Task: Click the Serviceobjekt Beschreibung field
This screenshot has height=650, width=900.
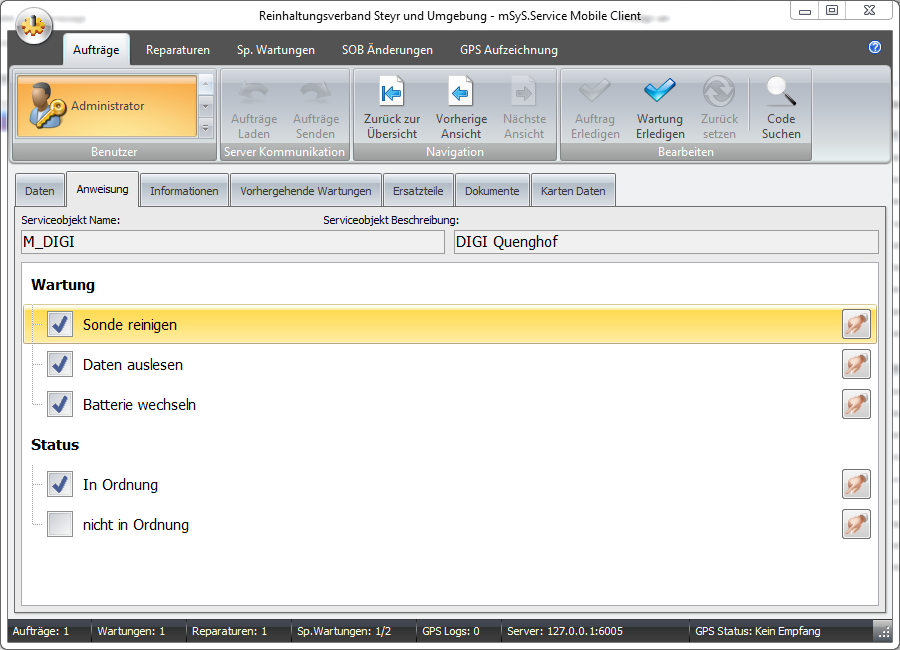Action: pyautogui.click(x=665, y=242)
